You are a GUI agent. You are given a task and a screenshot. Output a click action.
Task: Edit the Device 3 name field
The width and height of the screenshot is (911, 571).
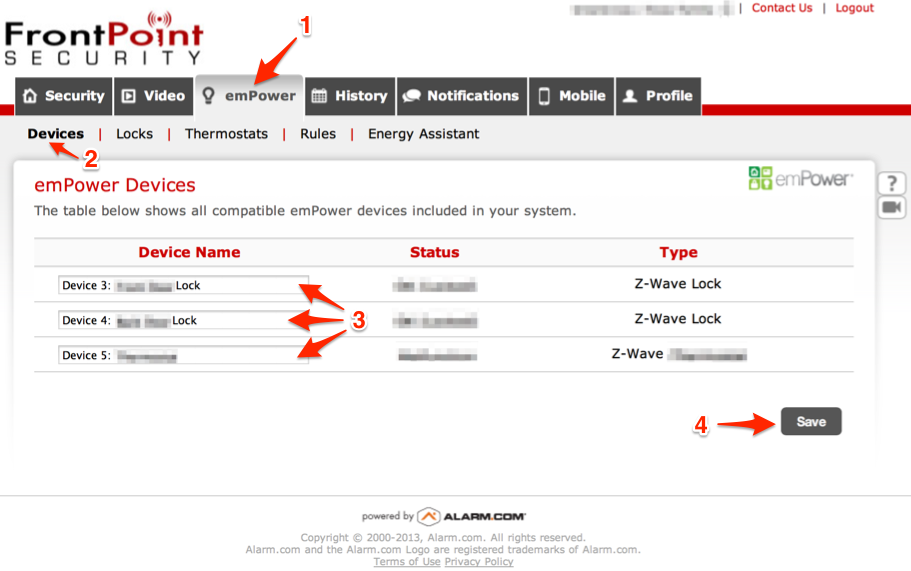pos(183,285)
